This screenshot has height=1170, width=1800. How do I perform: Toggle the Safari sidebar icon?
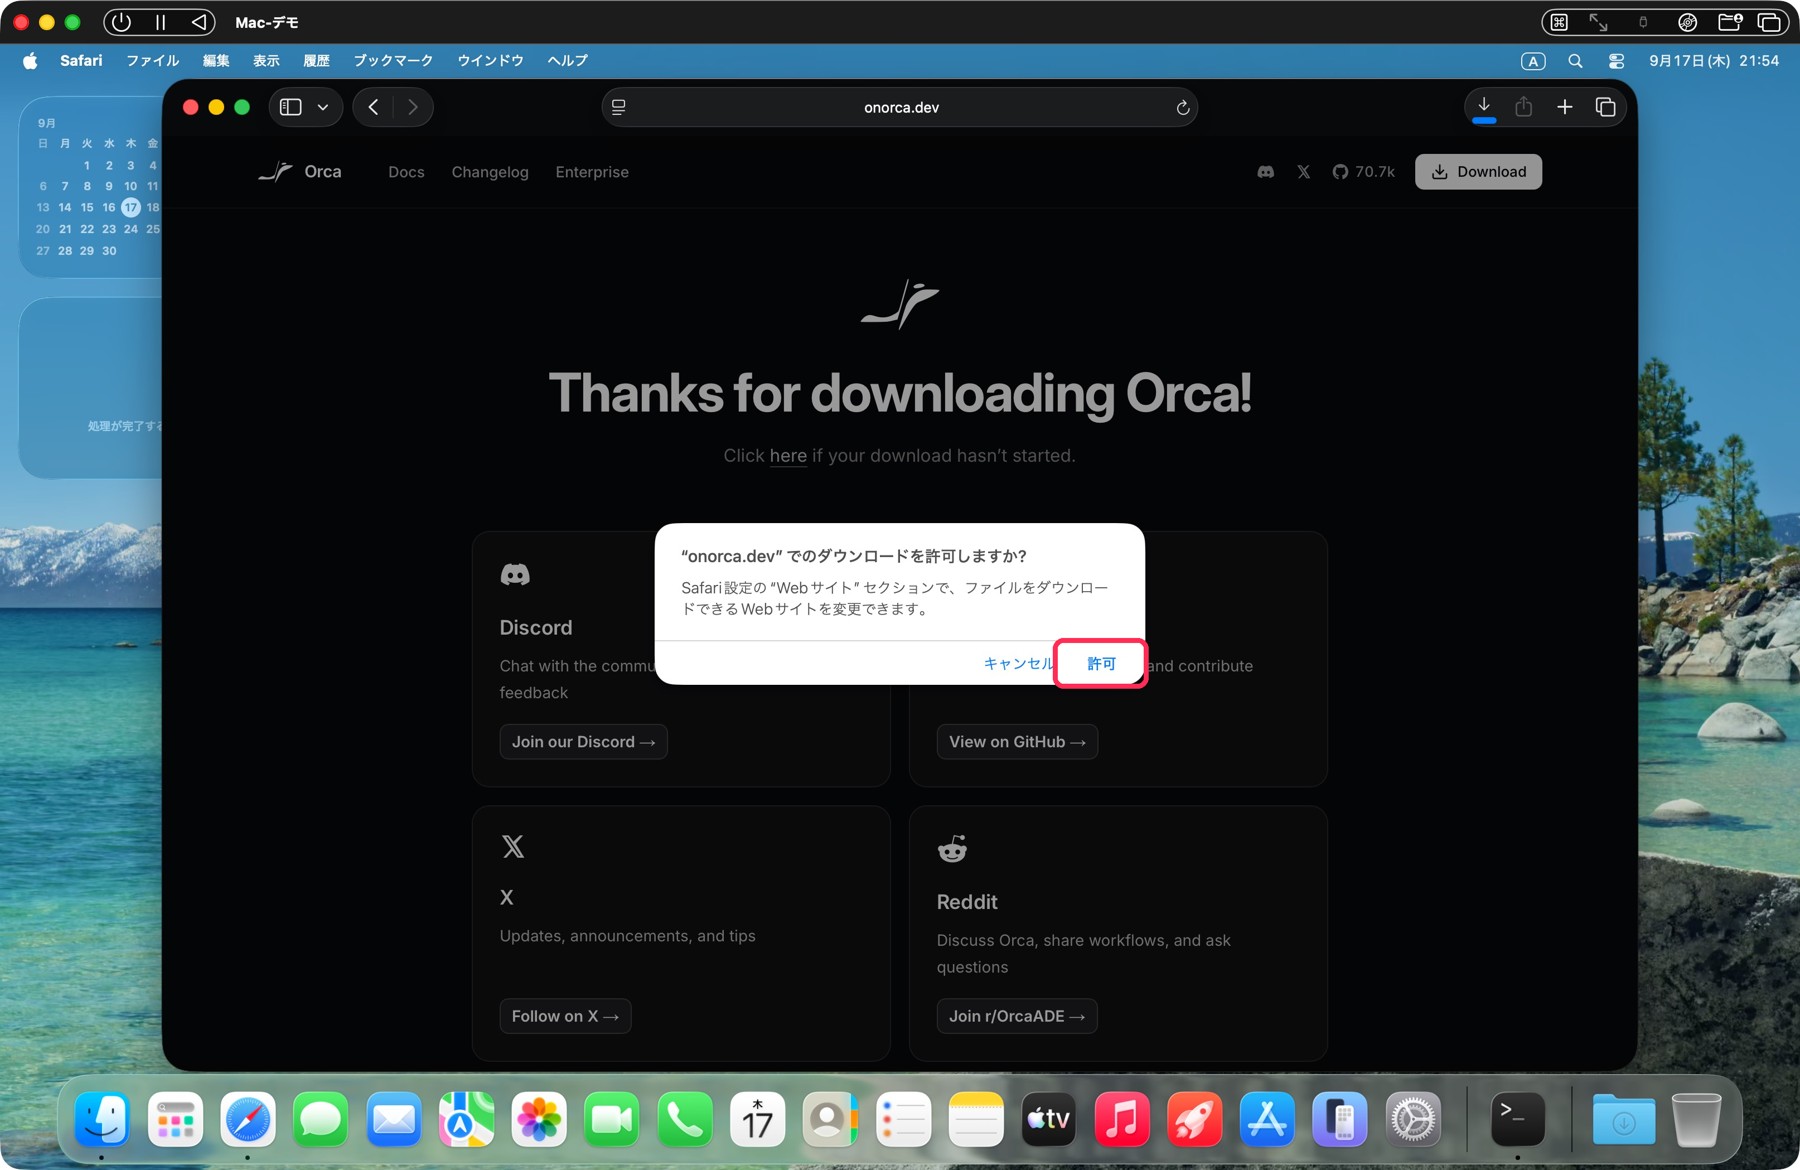click(x=291, y=107)
